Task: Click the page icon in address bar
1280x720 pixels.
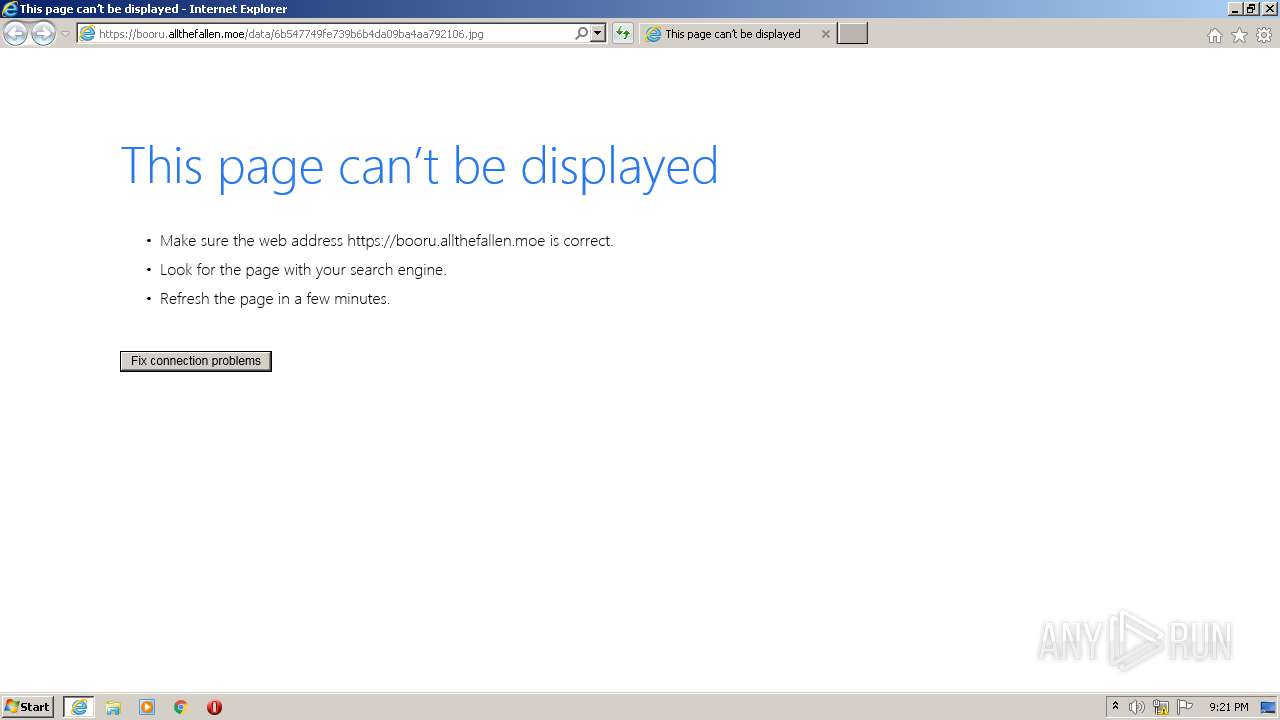Action: [87, 34]
